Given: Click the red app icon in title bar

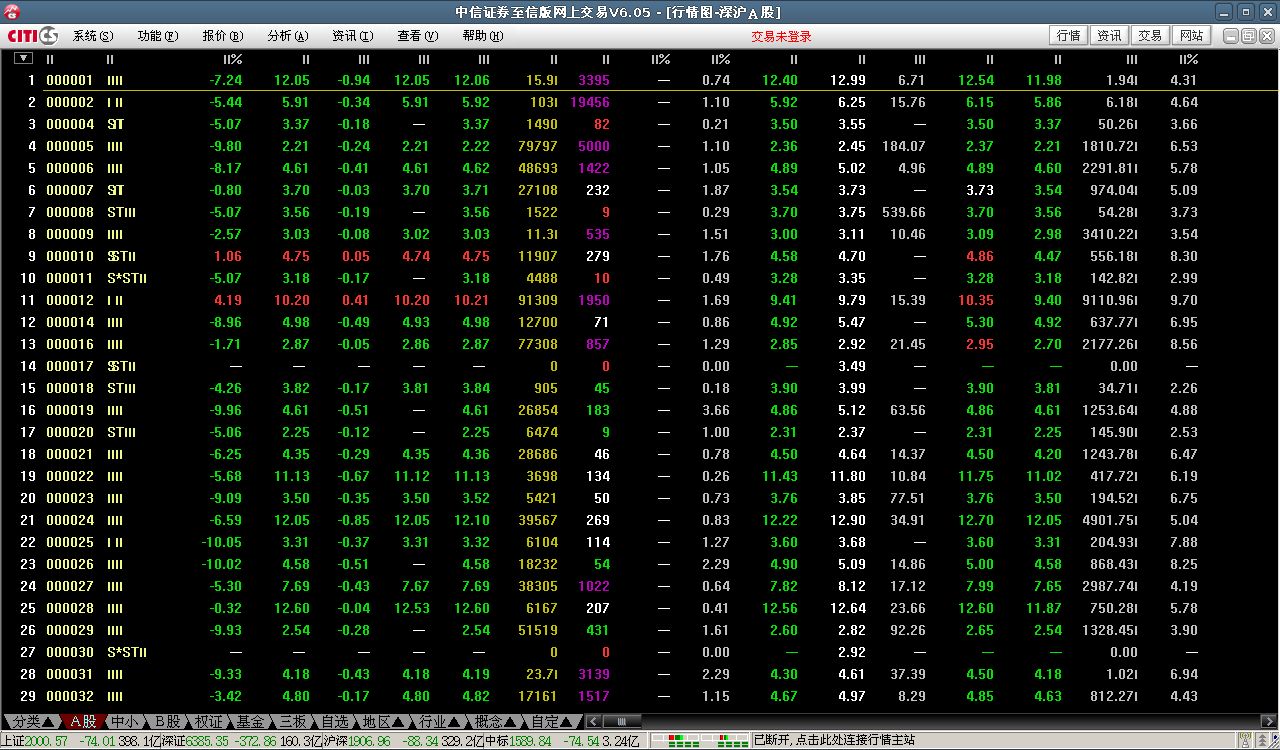Looking at the screenshot, I should point(12,12).
